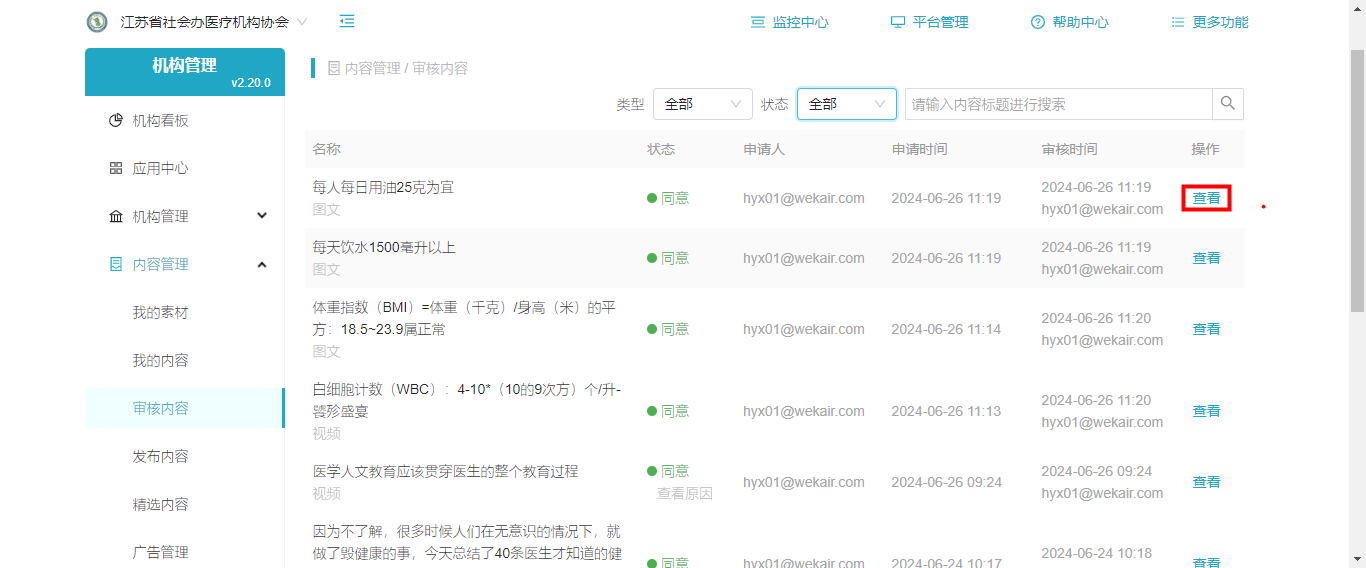Screen dimensions: 1366x568
Task: Click the 状态 column header
Action: 661,149
